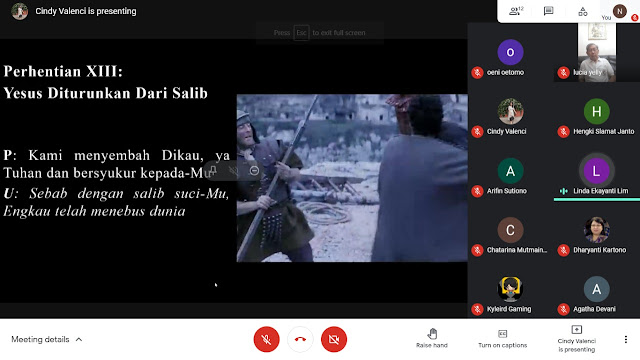
Task: Expand Meeting details chevron
Action: pos(79,339)
